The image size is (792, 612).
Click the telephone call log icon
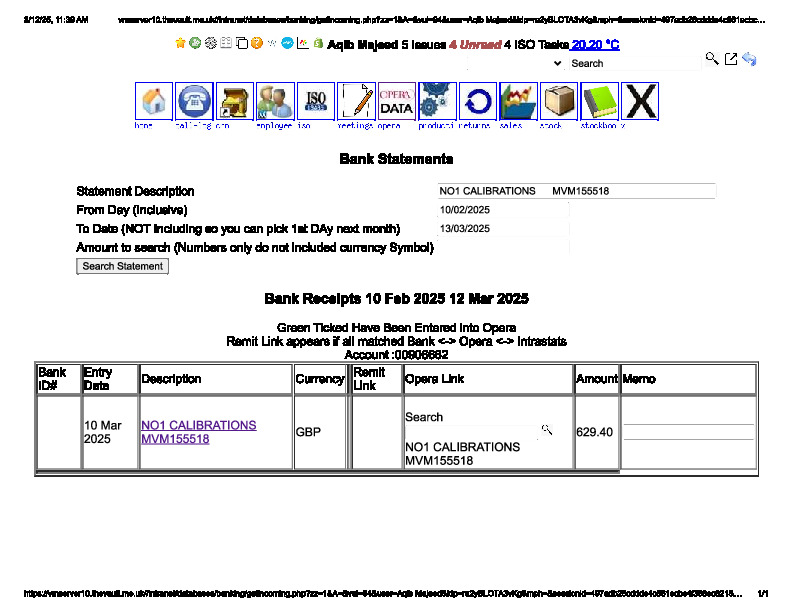[x=194, y=102]
